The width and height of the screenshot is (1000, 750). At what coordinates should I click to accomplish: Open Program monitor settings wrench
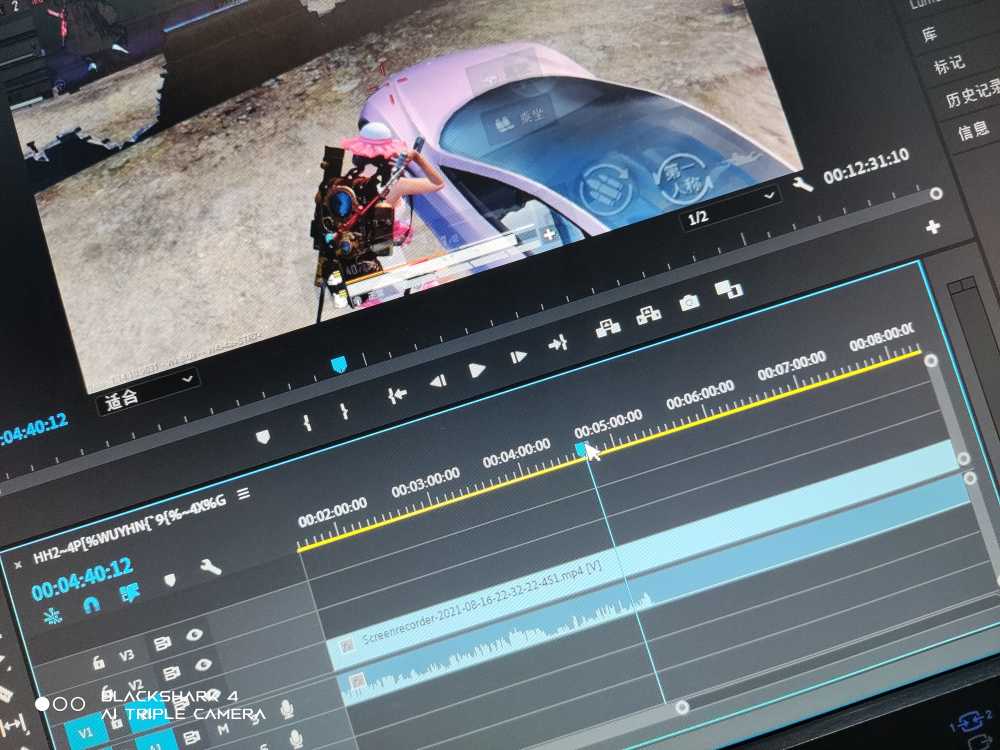pos(802,184)
